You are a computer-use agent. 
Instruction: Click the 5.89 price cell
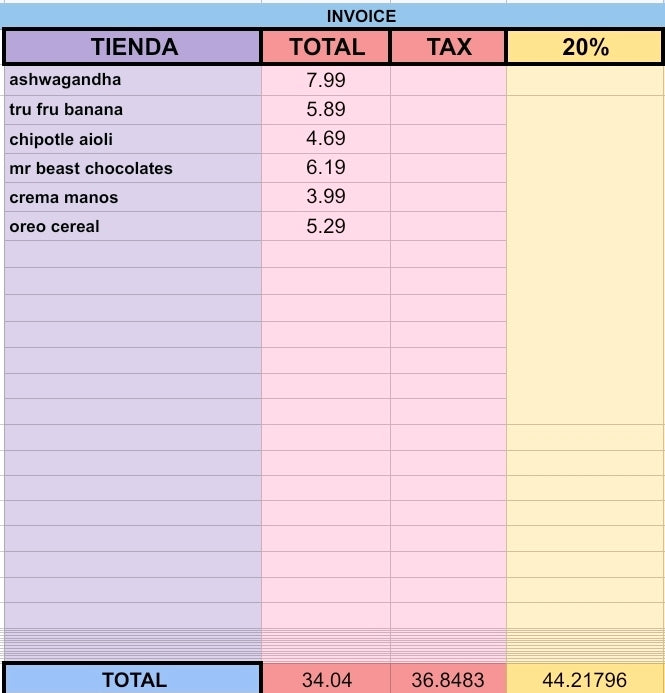pos(326,110)
